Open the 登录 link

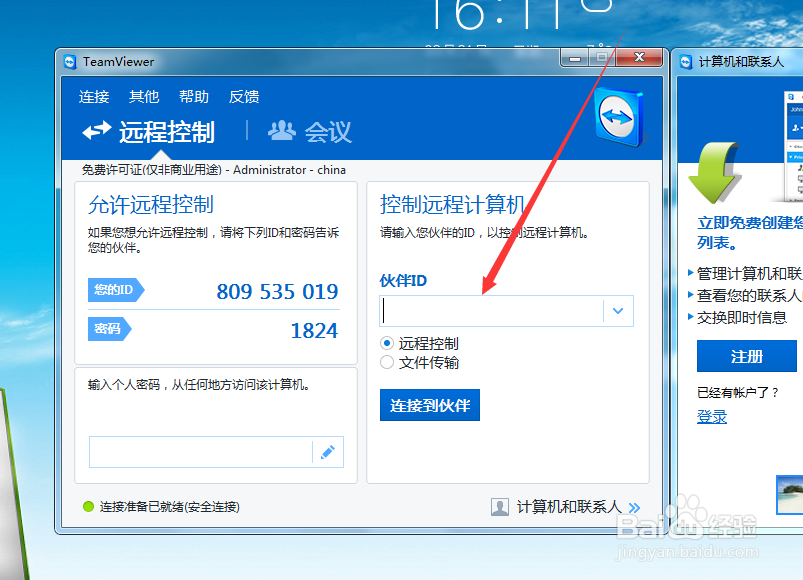(x=712, y=416)
